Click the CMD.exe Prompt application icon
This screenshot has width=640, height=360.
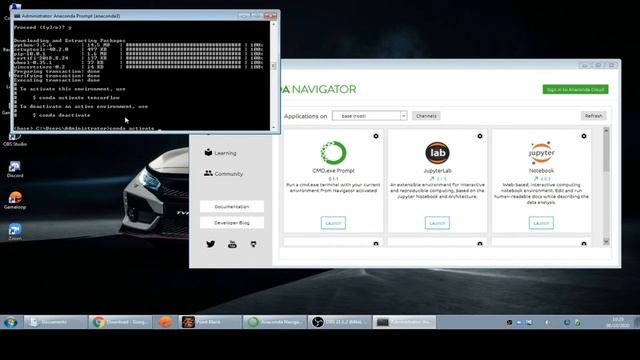(333, 153)
